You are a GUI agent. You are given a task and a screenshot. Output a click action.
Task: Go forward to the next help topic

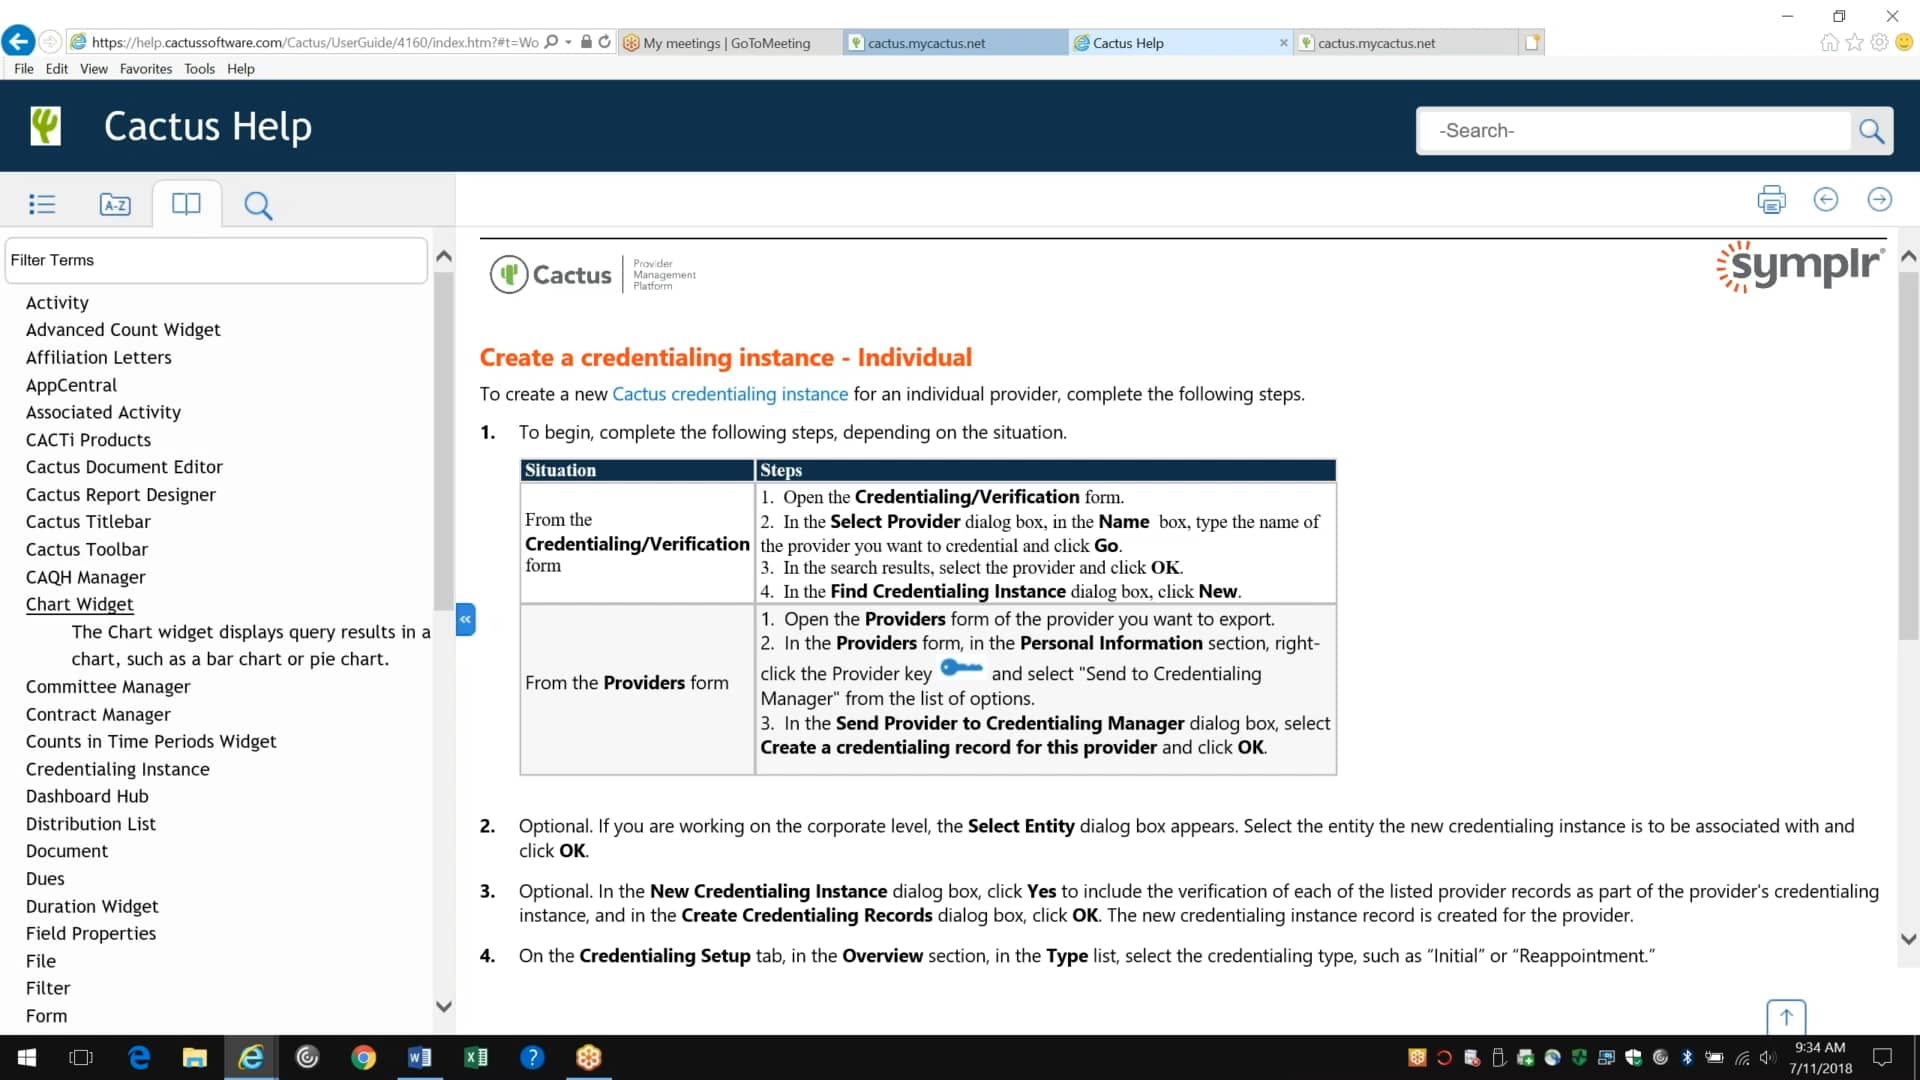click(x=1880, y=199)
